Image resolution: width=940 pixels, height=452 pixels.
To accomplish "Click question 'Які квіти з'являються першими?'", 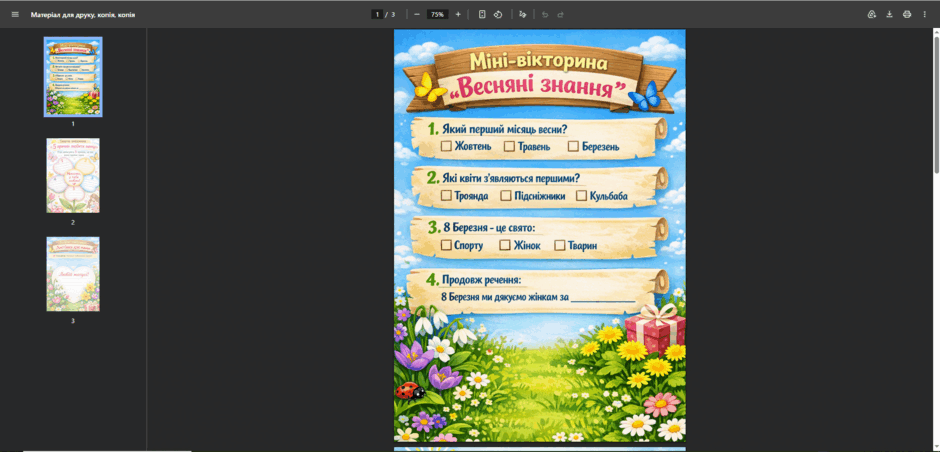I will [511, 178].
